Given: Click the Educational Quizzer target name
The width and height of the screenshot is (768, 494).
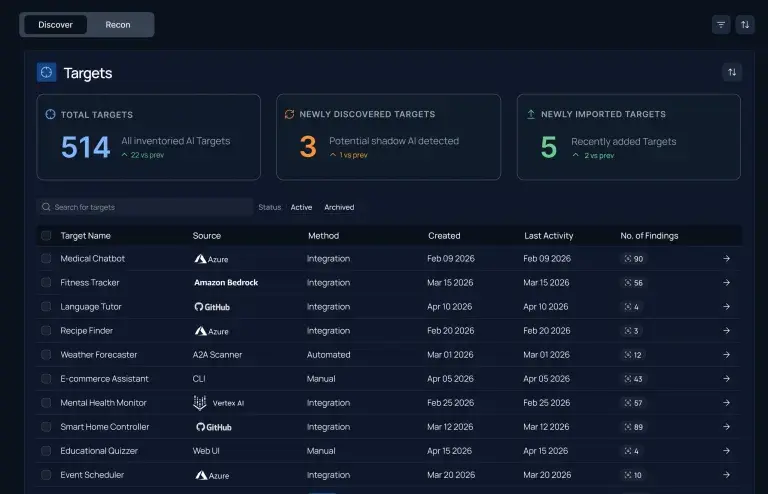Looking at the screenshot, I should (99, 450).
